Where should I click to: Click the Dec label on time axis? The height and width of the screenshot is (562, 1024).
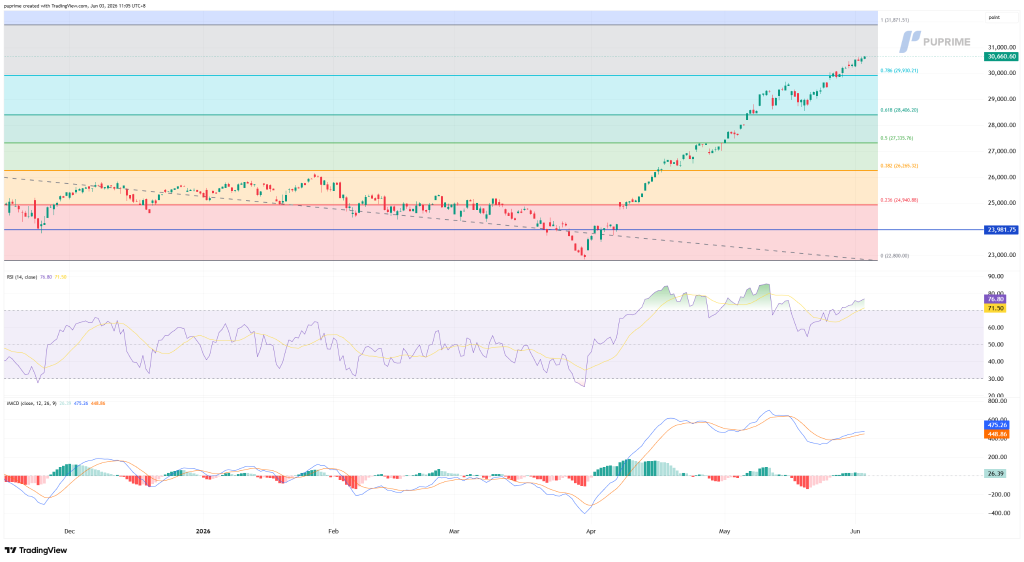click(x=69, y=531)
